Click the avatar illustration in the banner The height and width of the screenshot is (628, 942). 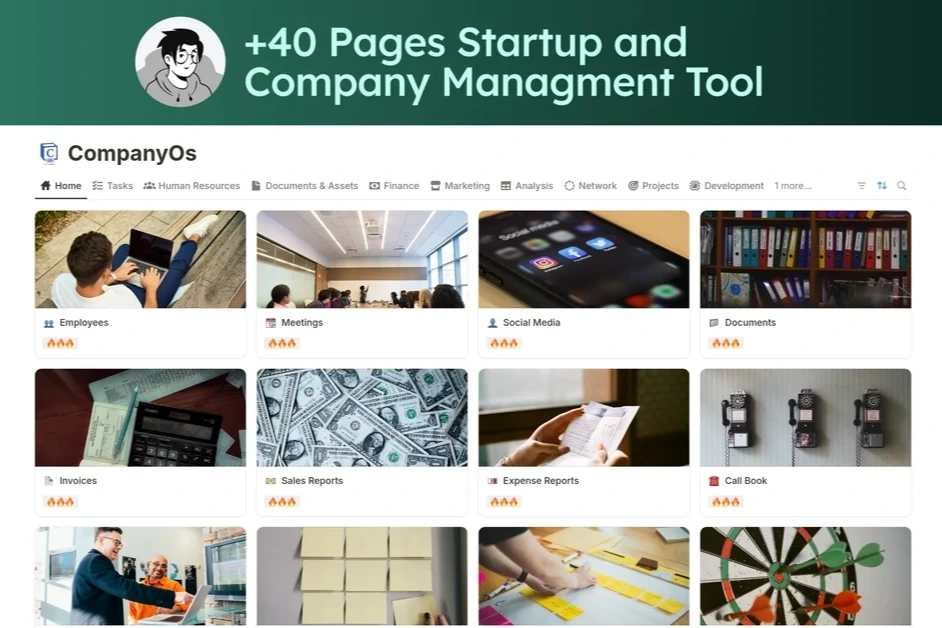pos(180,62)
